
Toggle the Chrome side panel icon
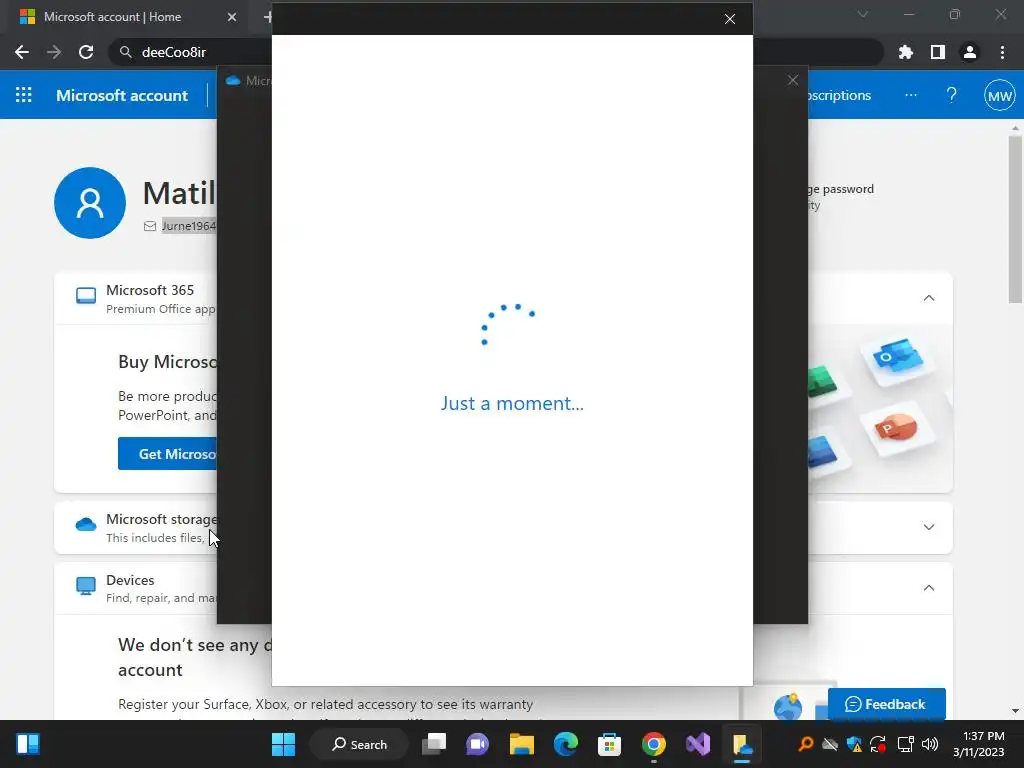(x=938, y=52)
